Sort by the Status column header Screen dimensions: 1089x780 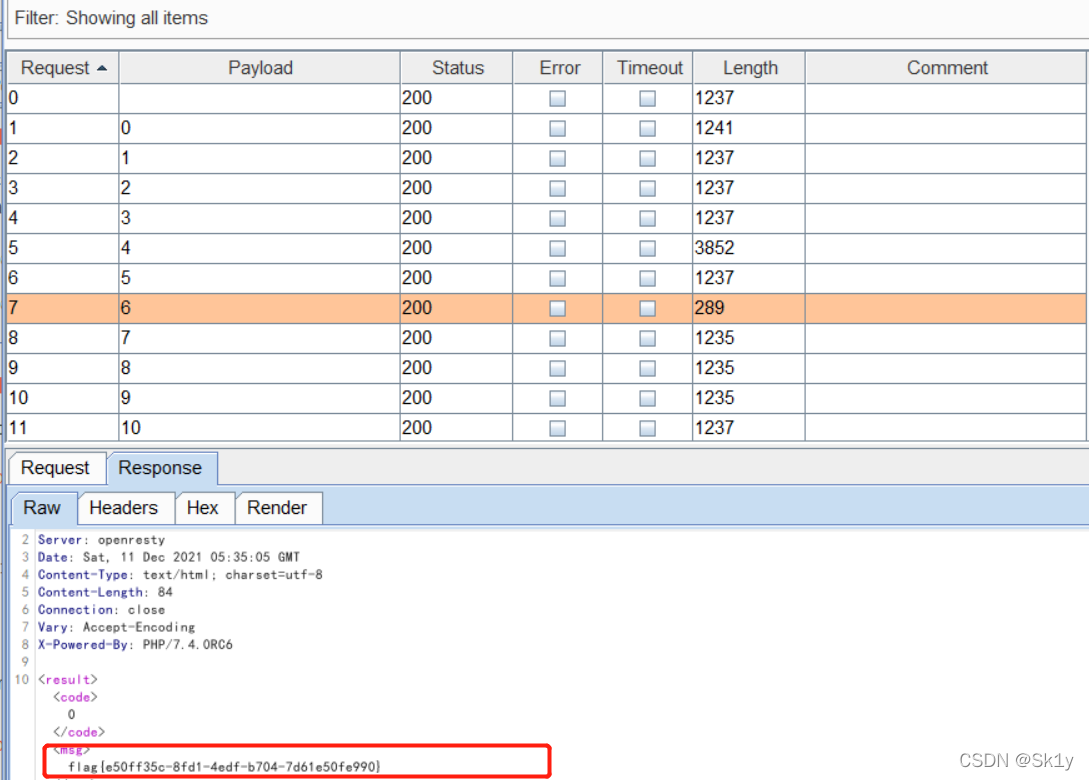pyautogui.click(x=457, y=68)
